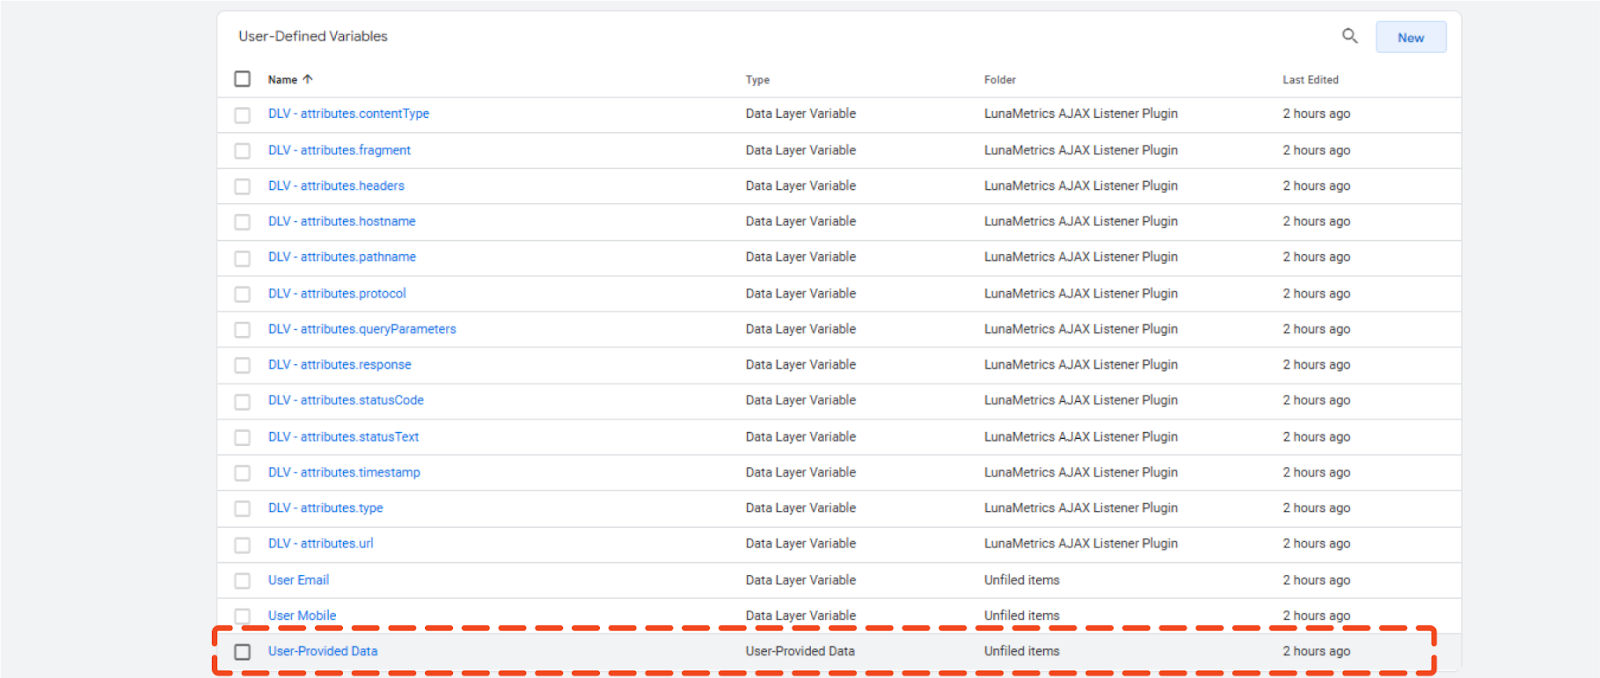Open the DLV - attributes.fragment variable
Viewport: 1600px width, 678px height.
click(339, 150)
